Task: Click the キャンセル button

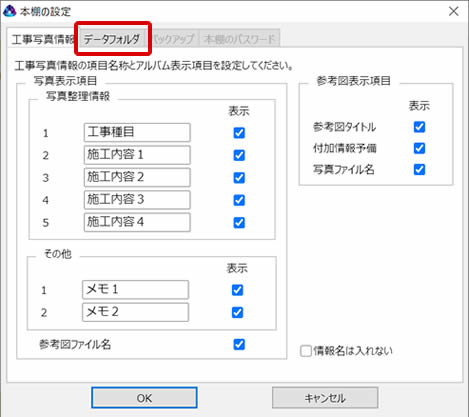Action: point(325,398)
